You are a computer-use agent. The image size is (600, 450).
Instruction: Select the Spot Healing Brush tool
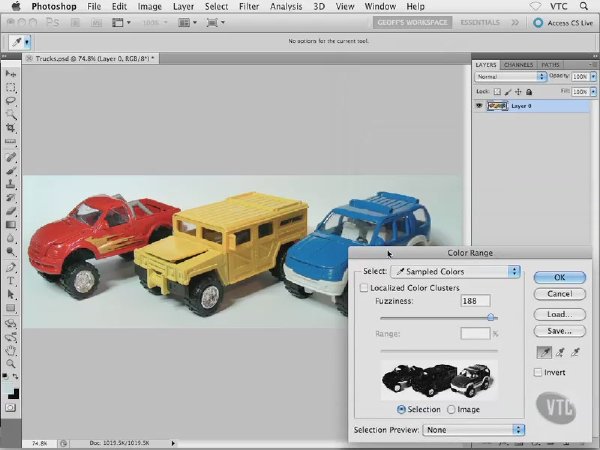pyautogui.click(x=11, y=157)
